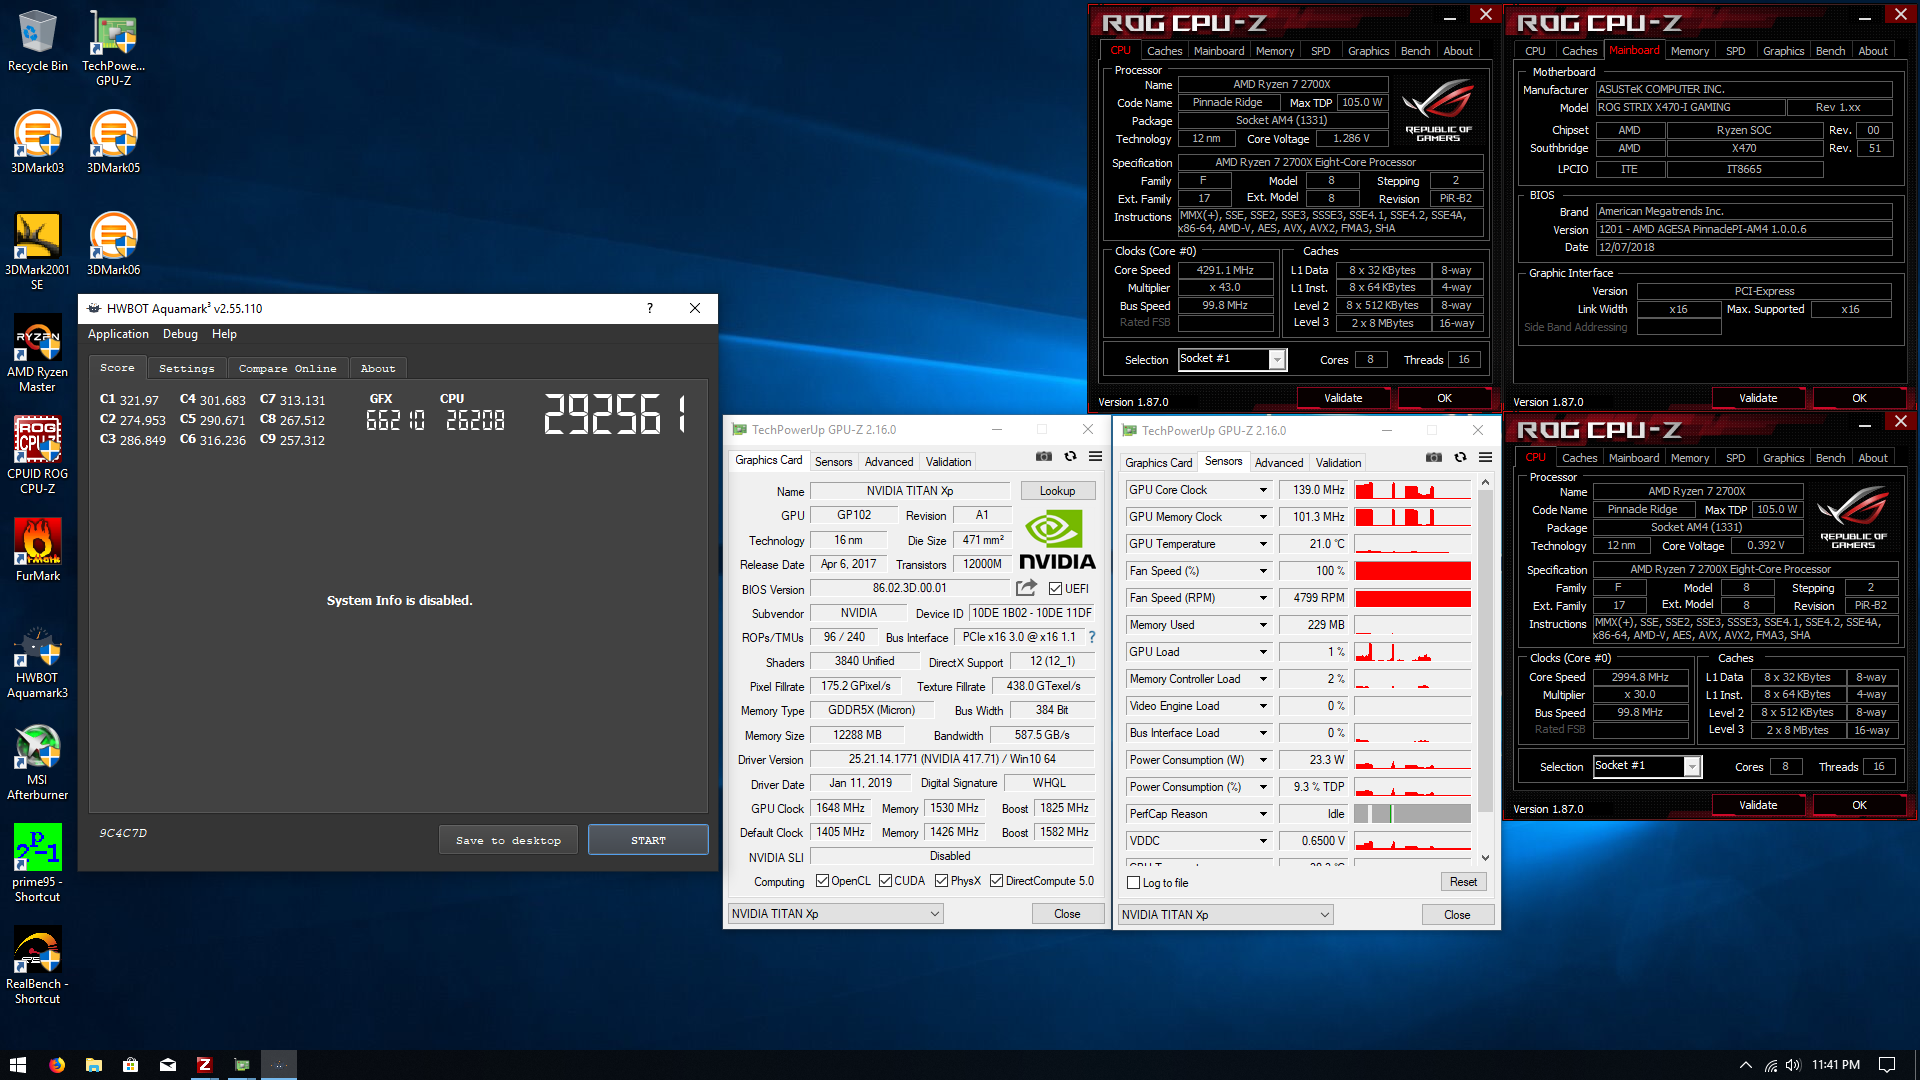Take screenshot via camera icon in GPU-Z Sensors window
This screenshot has width=1920, height=1080.
1434,457
